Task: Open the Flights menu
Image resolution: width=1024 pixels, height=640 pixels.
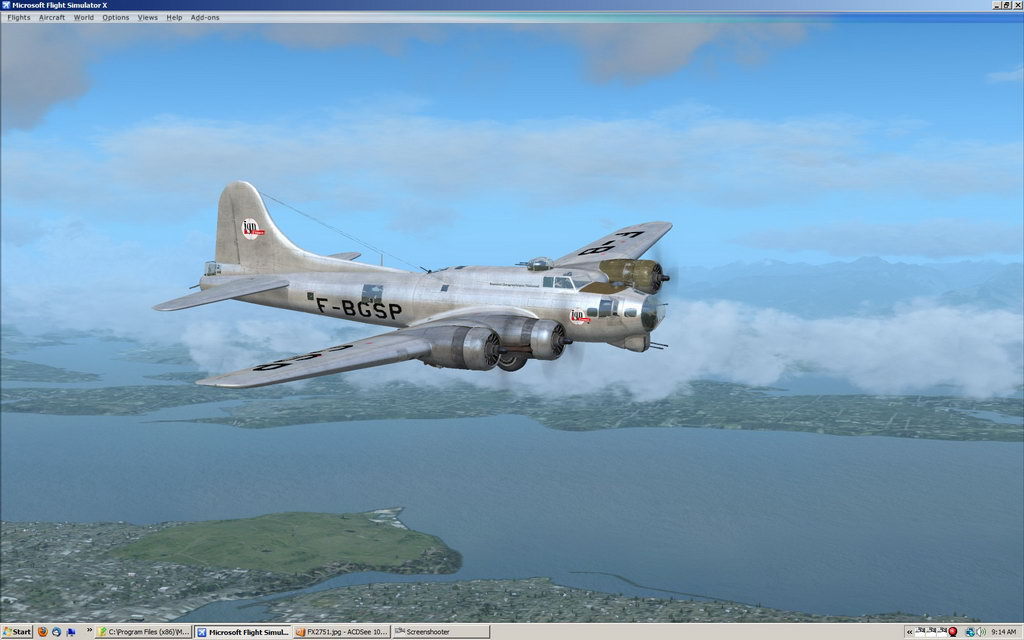Action: point(19,18)
